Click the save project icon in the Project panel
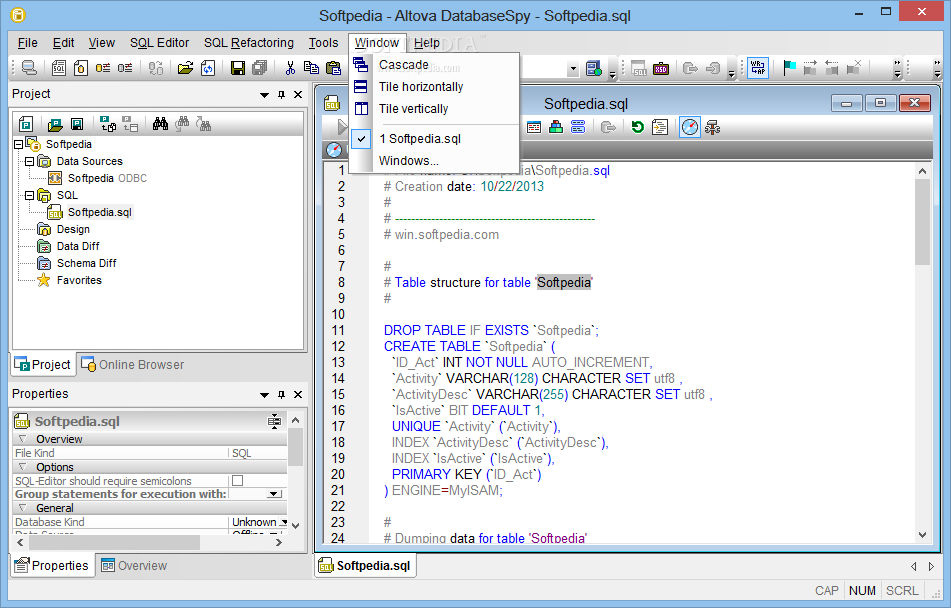This screenshot has width=951, height=608. [x=77, y=124]
